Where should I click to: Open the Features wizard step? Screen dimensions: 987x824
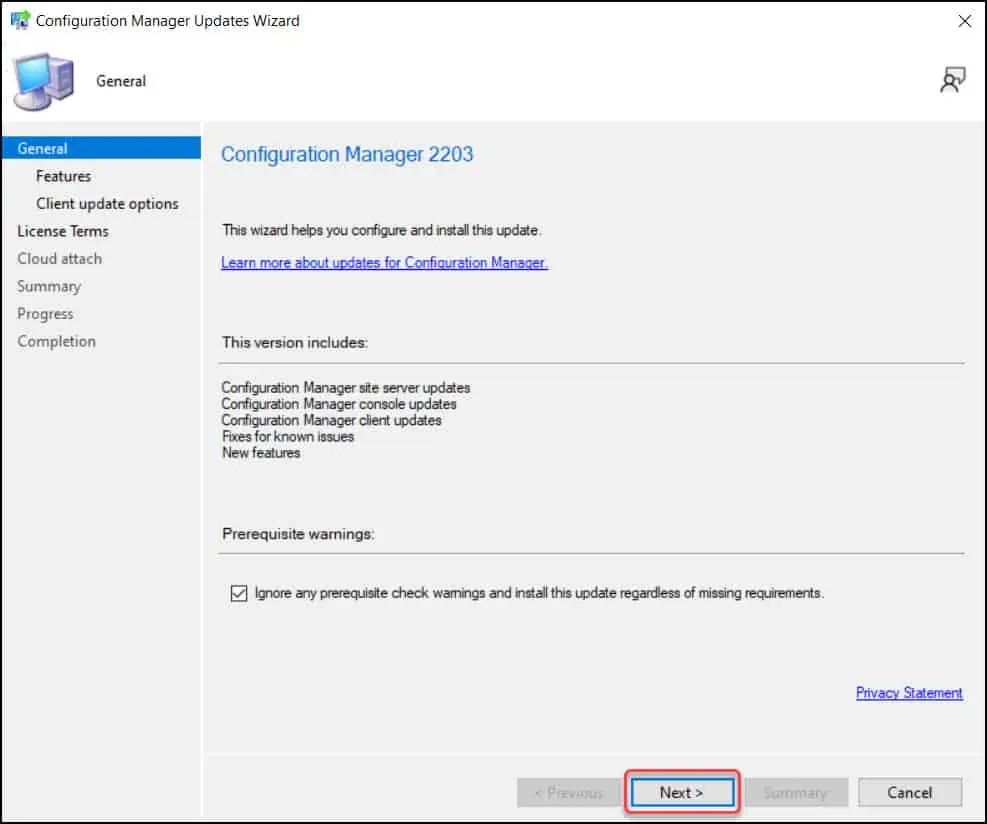[64, 176]
